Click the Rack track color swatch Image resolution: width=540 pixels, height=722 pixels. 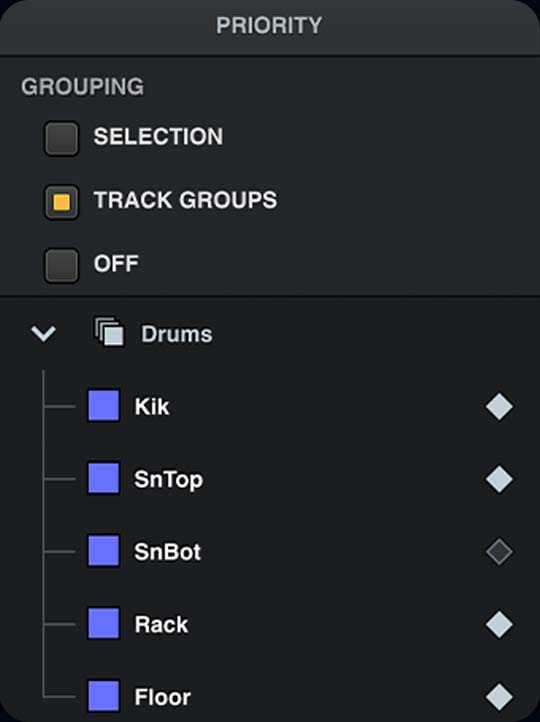click(104, 623)
